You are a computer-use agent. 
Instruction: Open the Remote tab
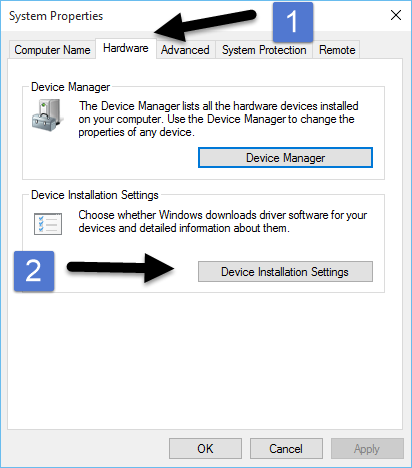click(337, 50)
